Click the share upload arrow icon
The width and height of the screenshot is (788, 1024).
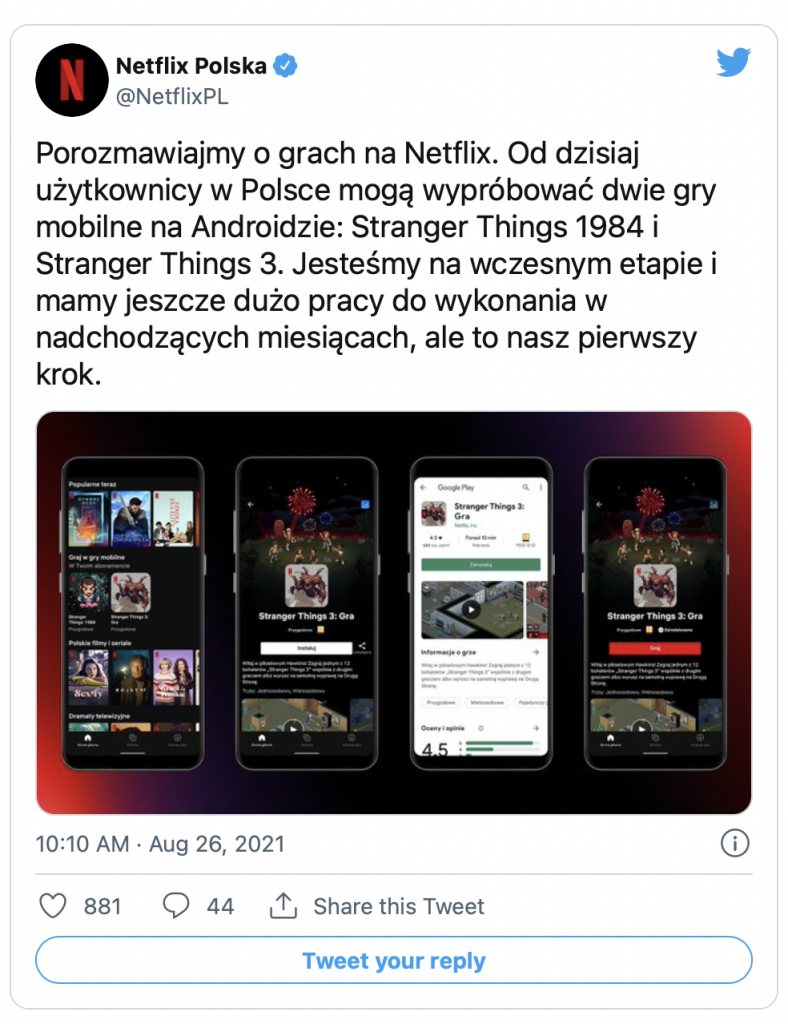click(283, 906)
